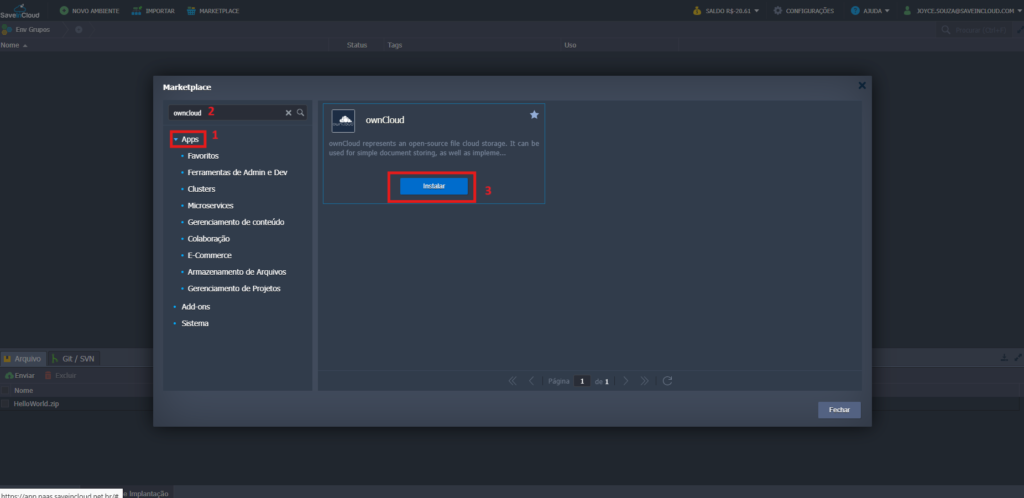Click the Uso column header
1024x498 pixels.
click(570, 45)
